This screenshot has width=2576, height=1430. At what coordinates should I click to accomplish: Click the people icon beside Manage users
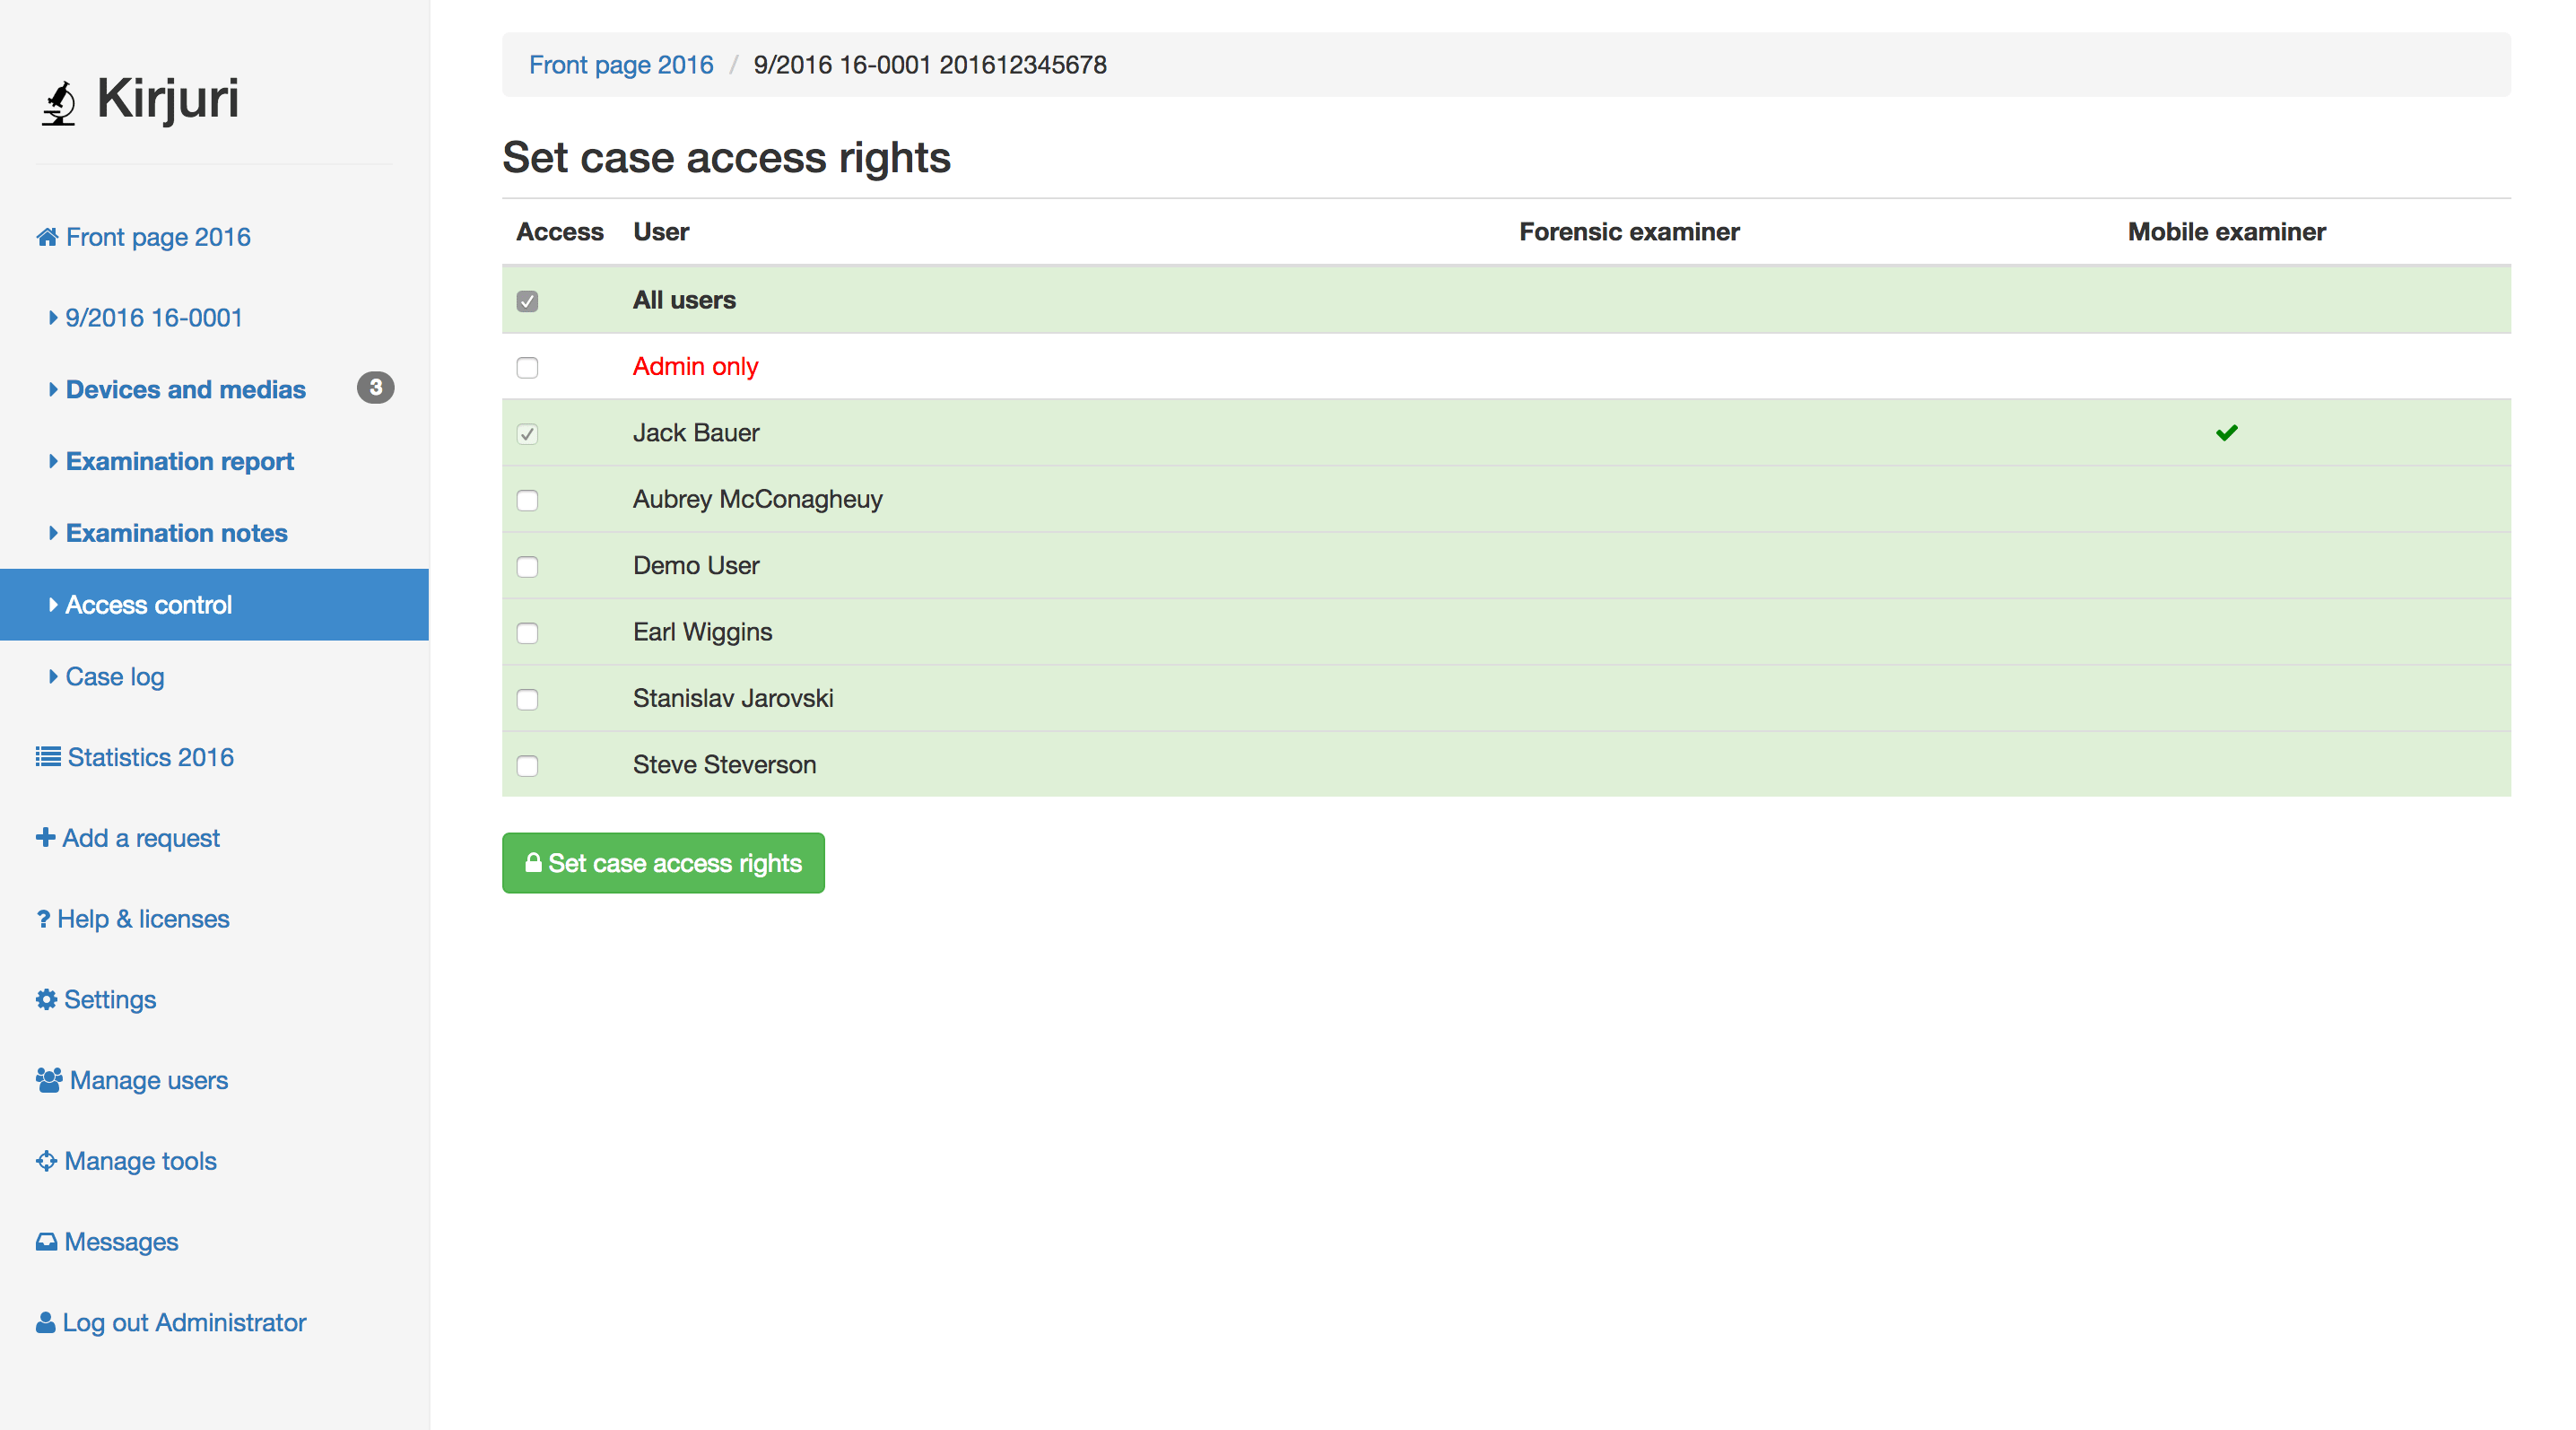(48, 1080)
